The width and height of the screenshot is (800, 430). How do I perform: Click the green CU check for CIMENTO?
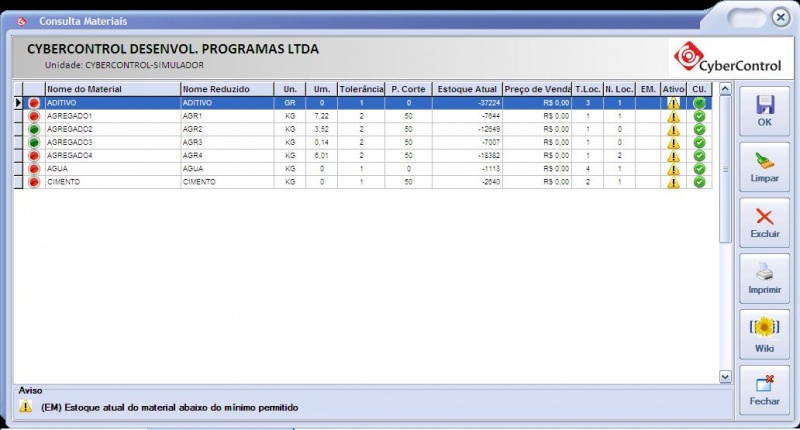(699, 182)
